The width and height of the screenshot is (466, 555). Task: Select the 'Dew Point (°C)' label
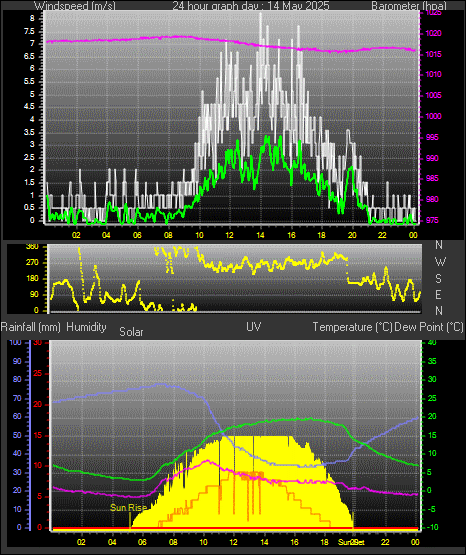coord(429,327)
